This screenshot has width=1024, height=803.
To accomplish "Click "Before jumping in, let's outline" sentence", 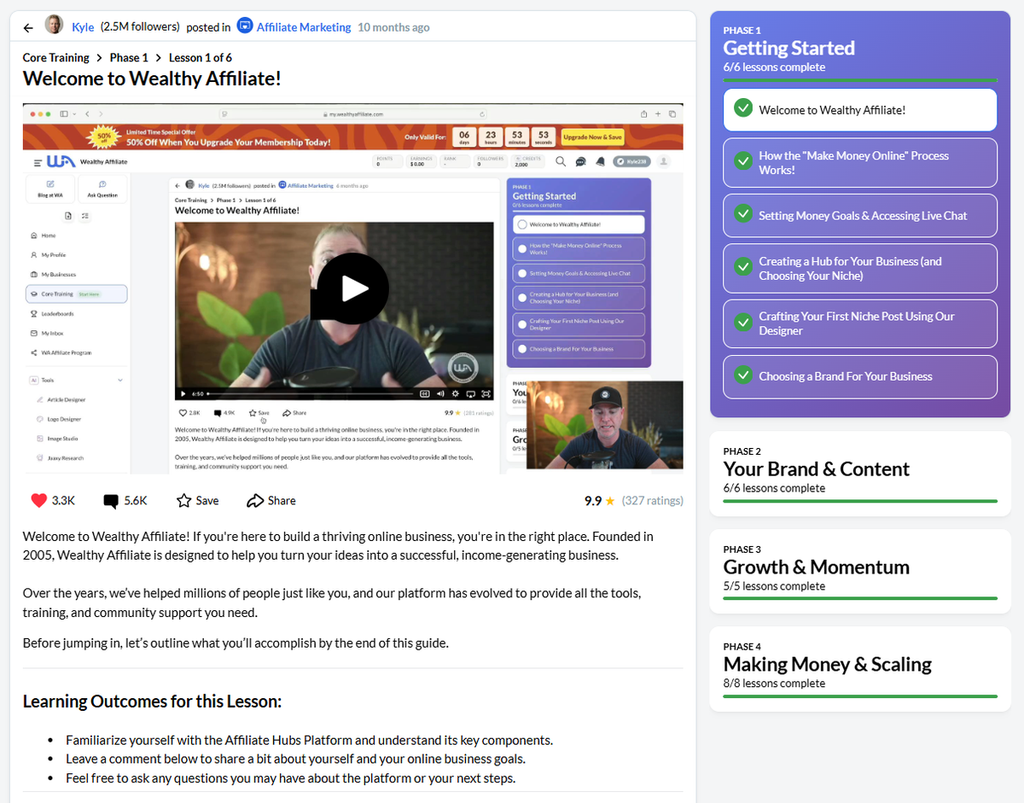I will click(236, 643).
